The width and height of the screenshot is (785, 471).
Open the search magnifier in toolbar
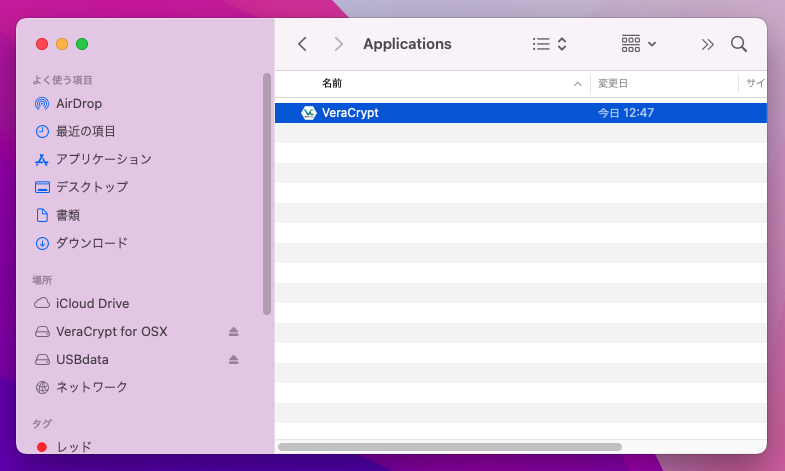click(x=739, y=44)
